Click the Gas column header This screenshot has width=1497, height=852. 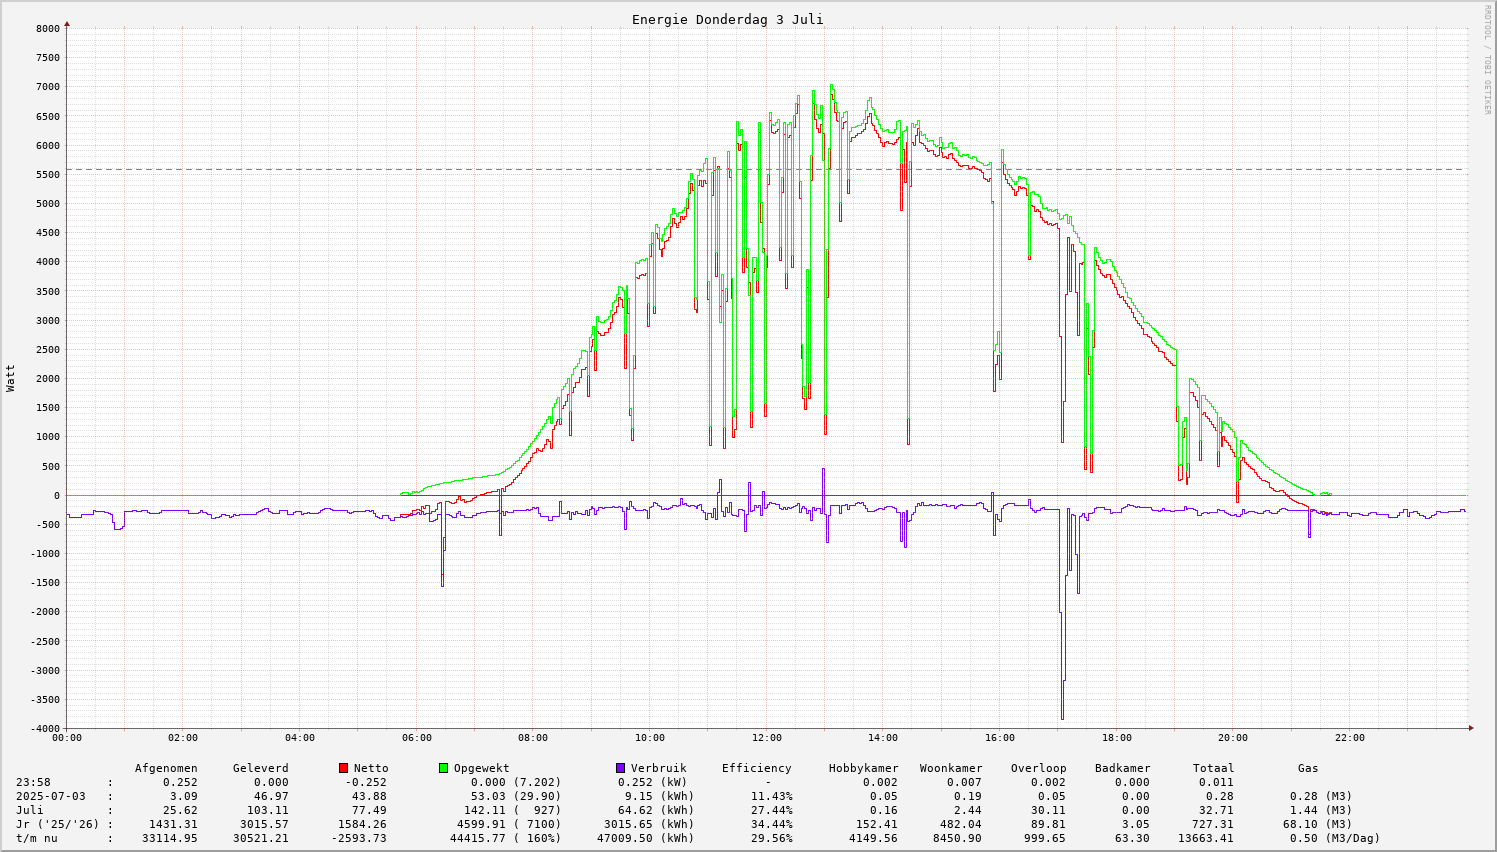pos(1308,768)
